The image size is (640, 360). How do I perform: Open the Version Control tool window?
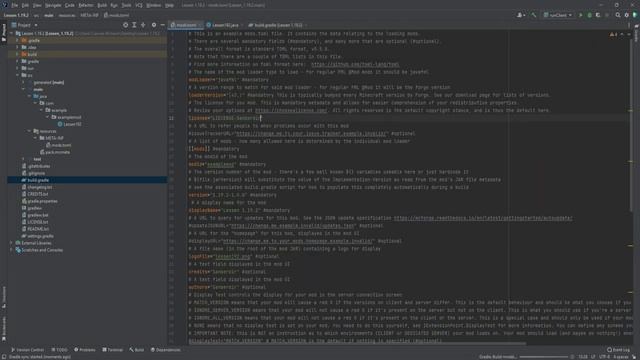(27, 350)
